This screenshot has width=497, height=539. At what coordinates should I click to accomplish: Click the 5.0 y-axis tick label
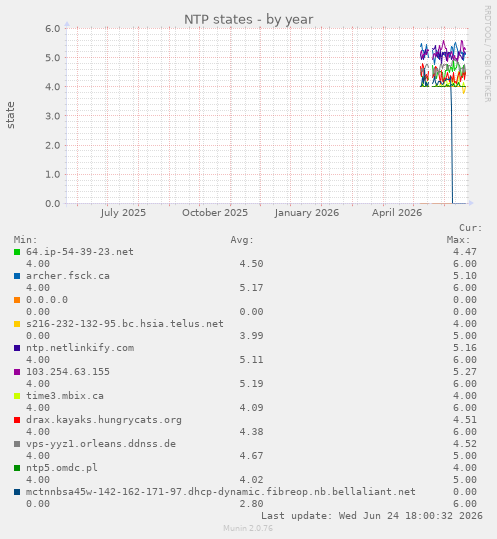point(53,58)
